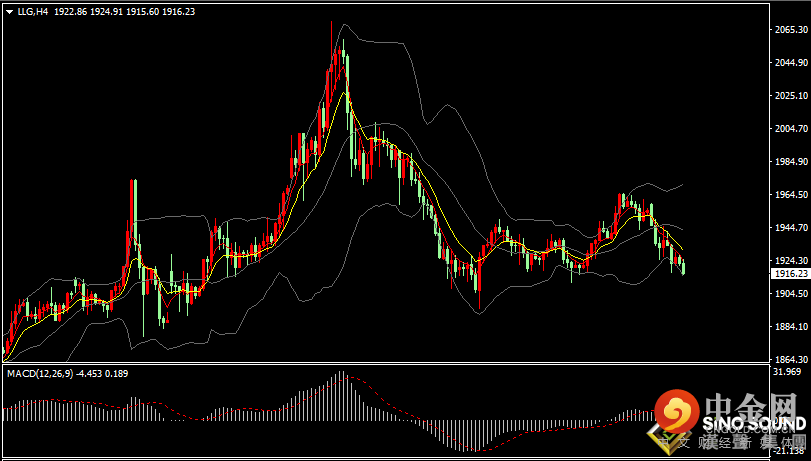811x461 pixels.
Task: Click the LLG,H4 symbol title
Action: pyautogui.click(x=33, y=12)
